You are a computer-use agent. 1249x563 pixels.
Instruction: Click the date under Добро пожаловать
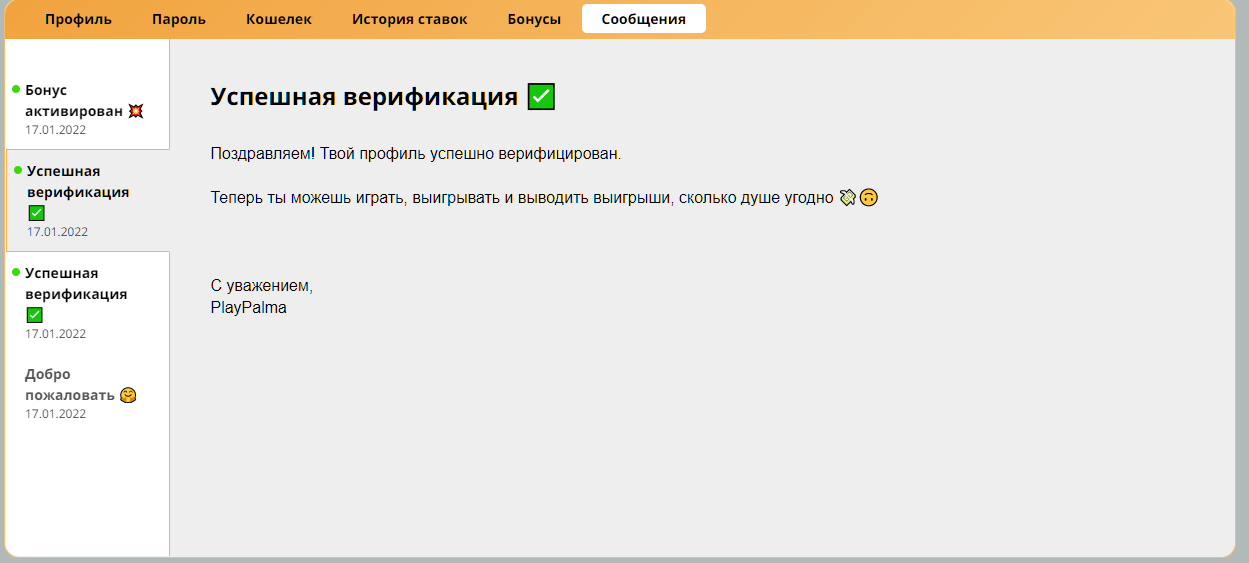pyautogui.click(x=56, y=414)
